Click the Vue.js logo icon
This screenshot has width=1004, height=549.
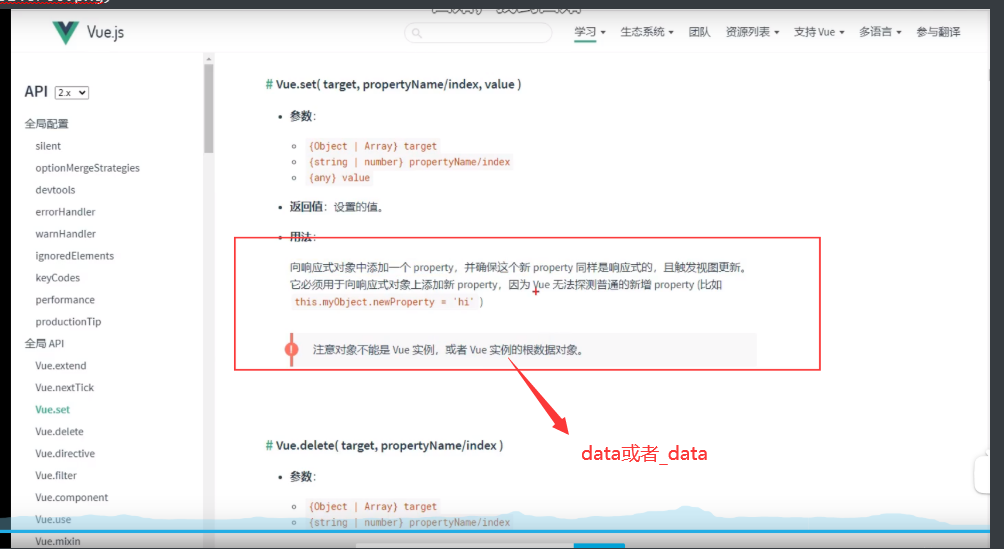click(65, 32)
